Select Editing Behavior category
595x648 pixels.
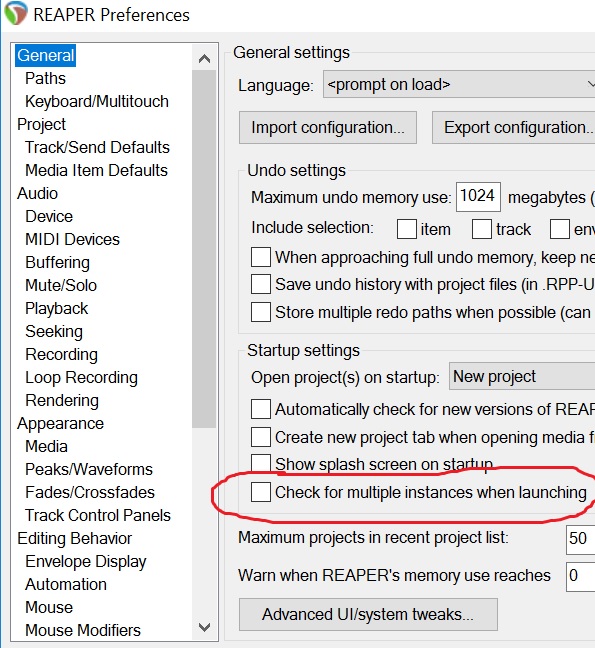click(x=74, y=538)
